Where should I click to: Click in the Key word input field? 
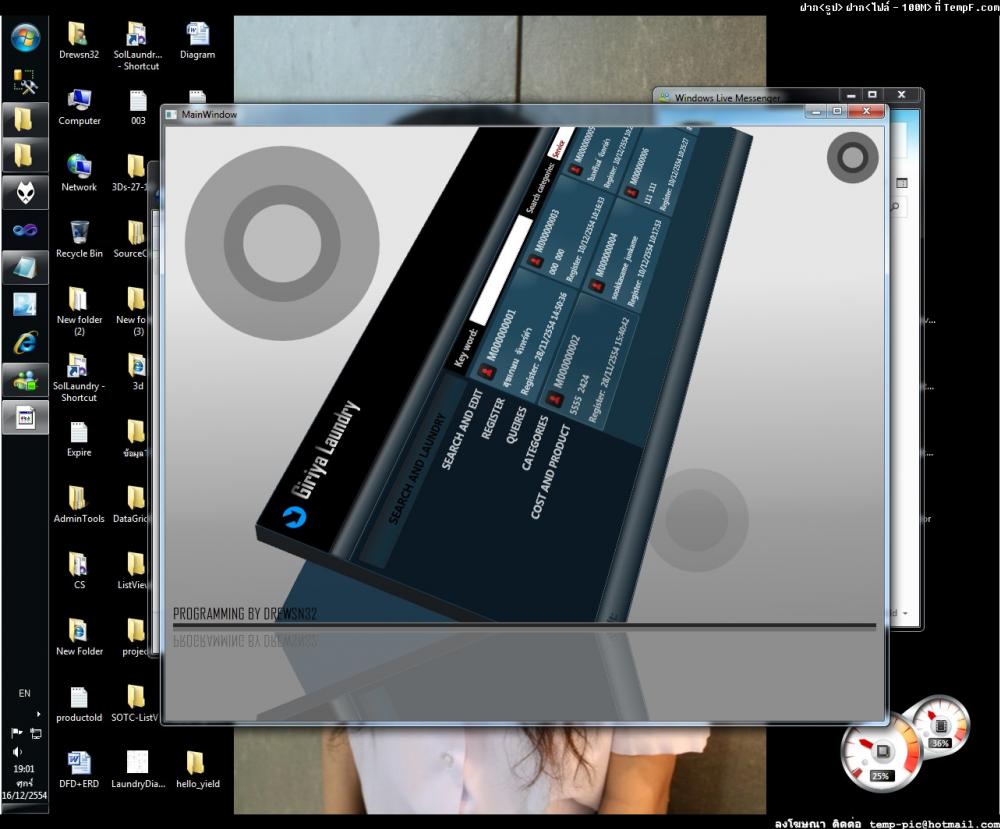(x=501, y=271)
